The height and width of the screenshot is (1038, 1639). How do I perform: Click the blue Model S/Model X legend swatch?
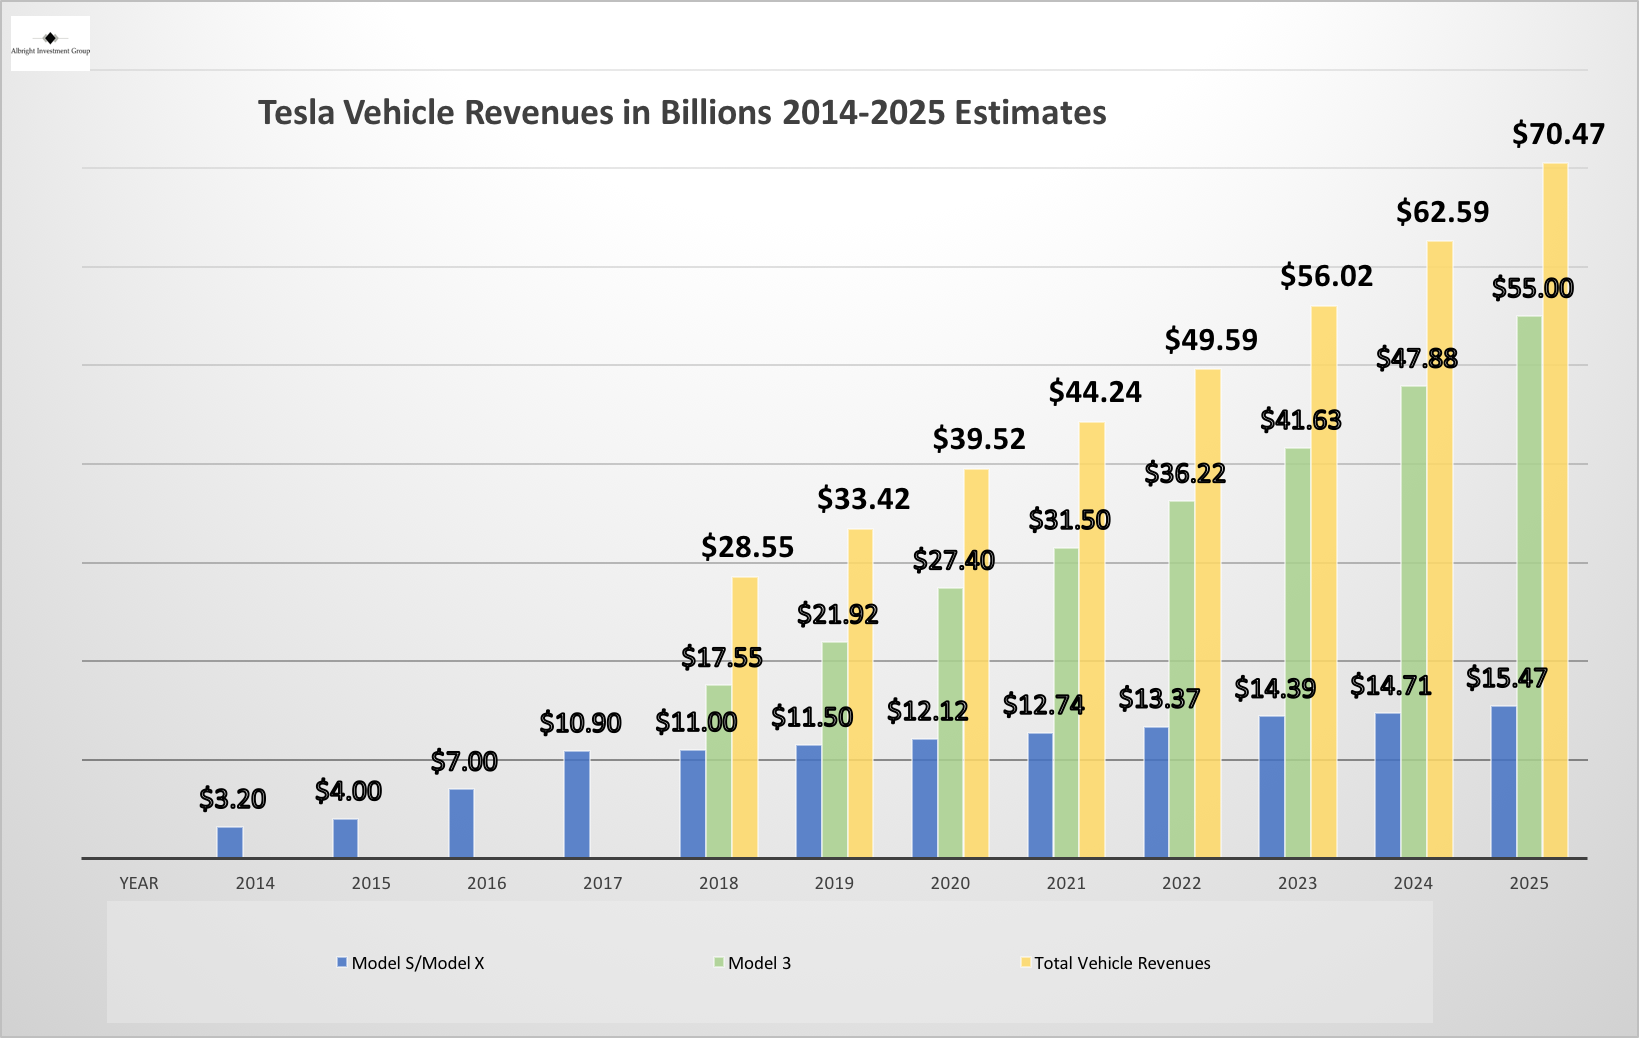(x=342, y=962)
